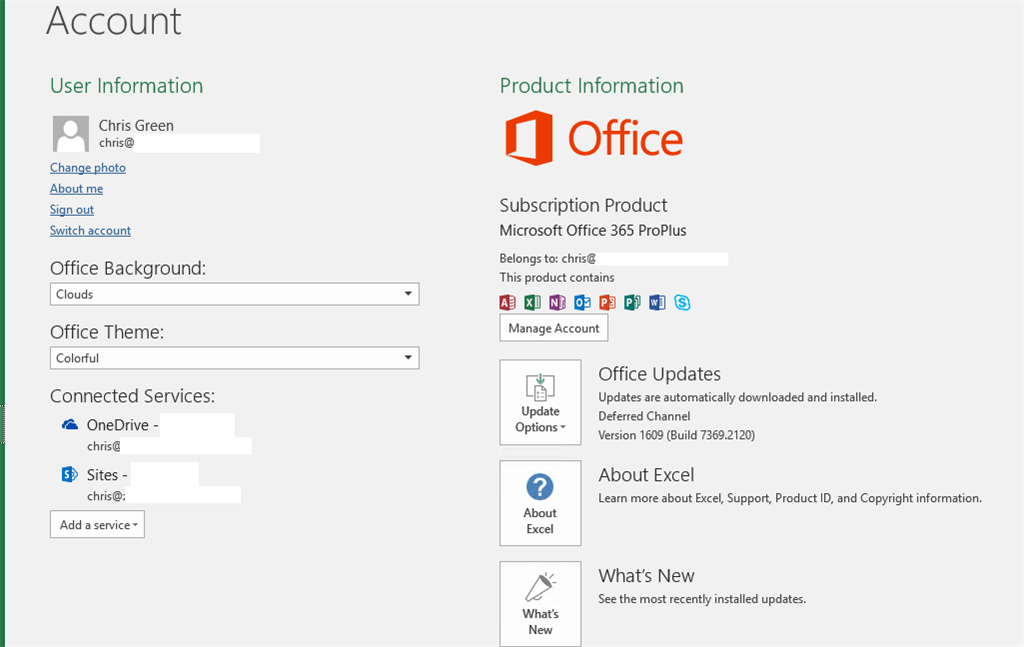The height and width of the screenshot is (647, 1024).
Task: Click the About Excel heading text
Action: (x=647, y=475)
